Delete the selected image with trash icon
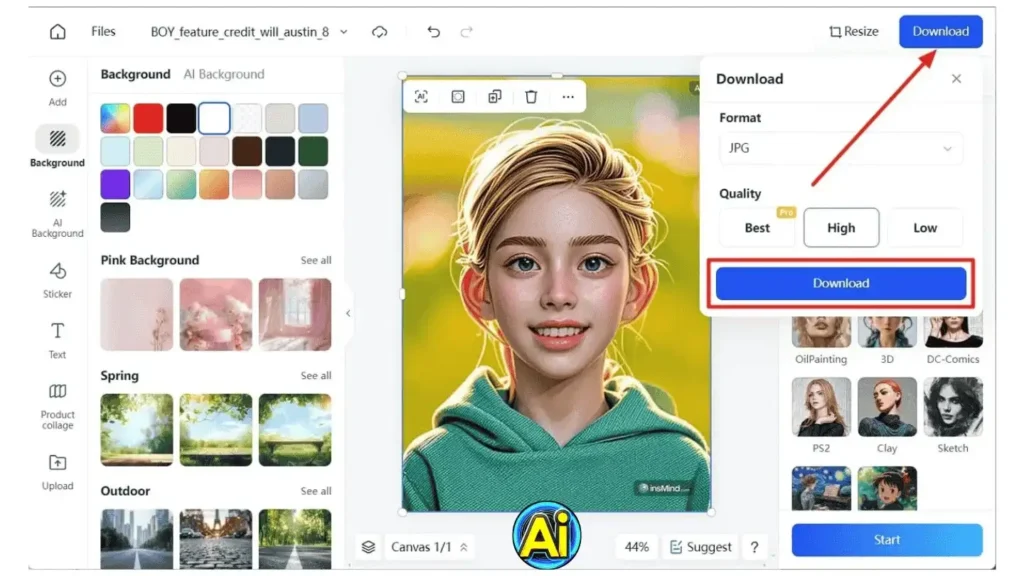Screen dimensions: 1024x576 coord(531,97)
